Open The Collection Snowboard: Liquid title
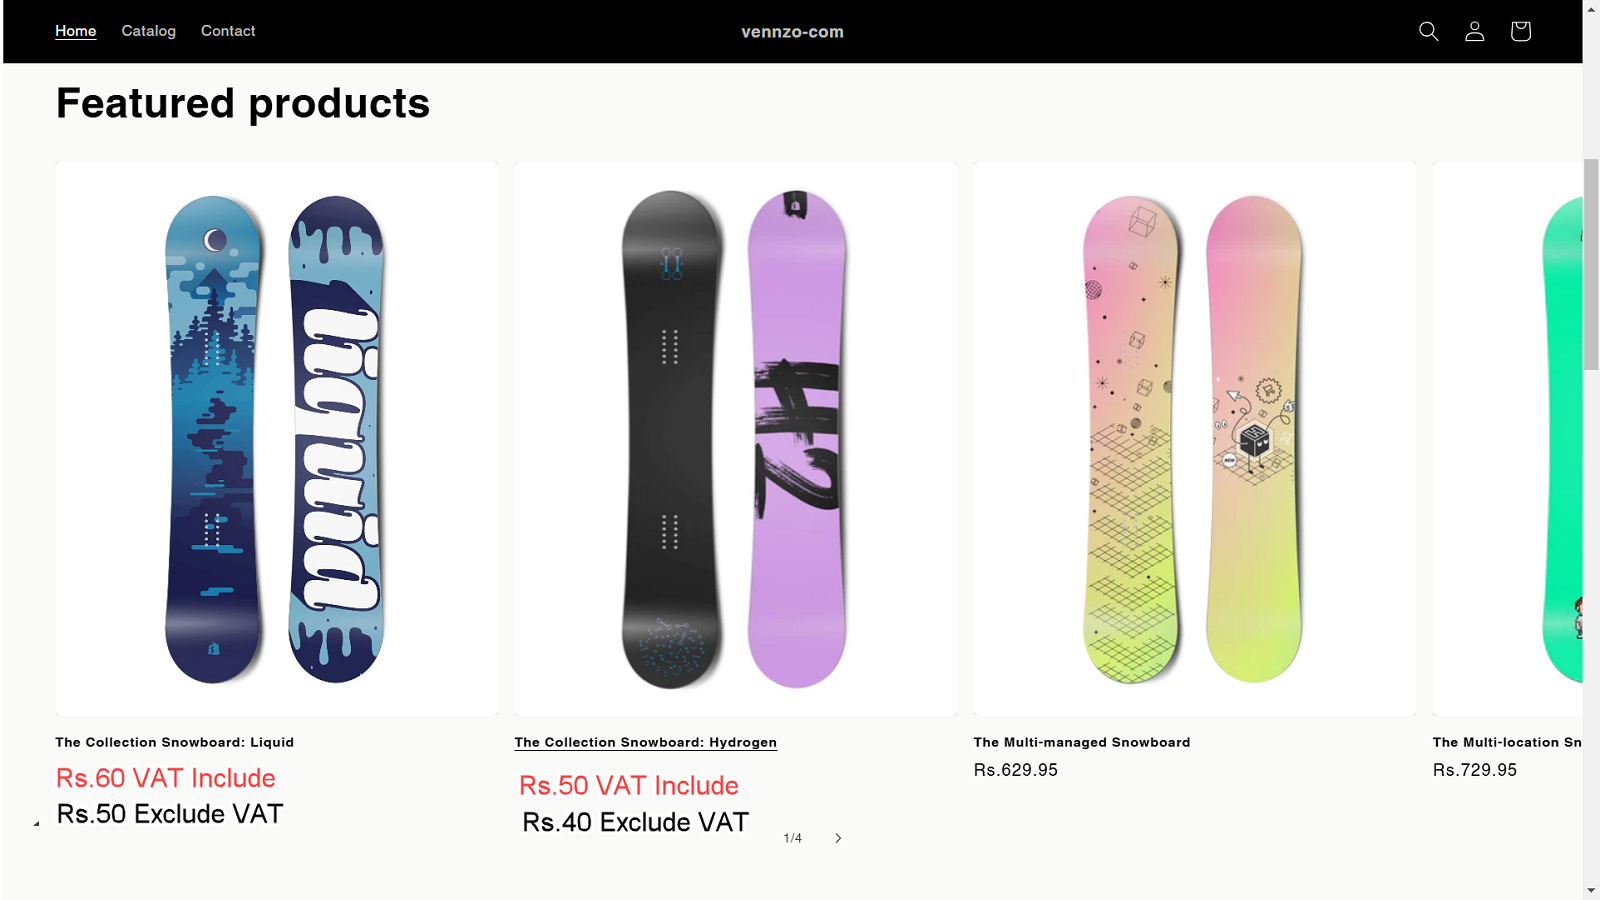The height and width of the screenshot is (900, 1600). [x=175, y=742]
